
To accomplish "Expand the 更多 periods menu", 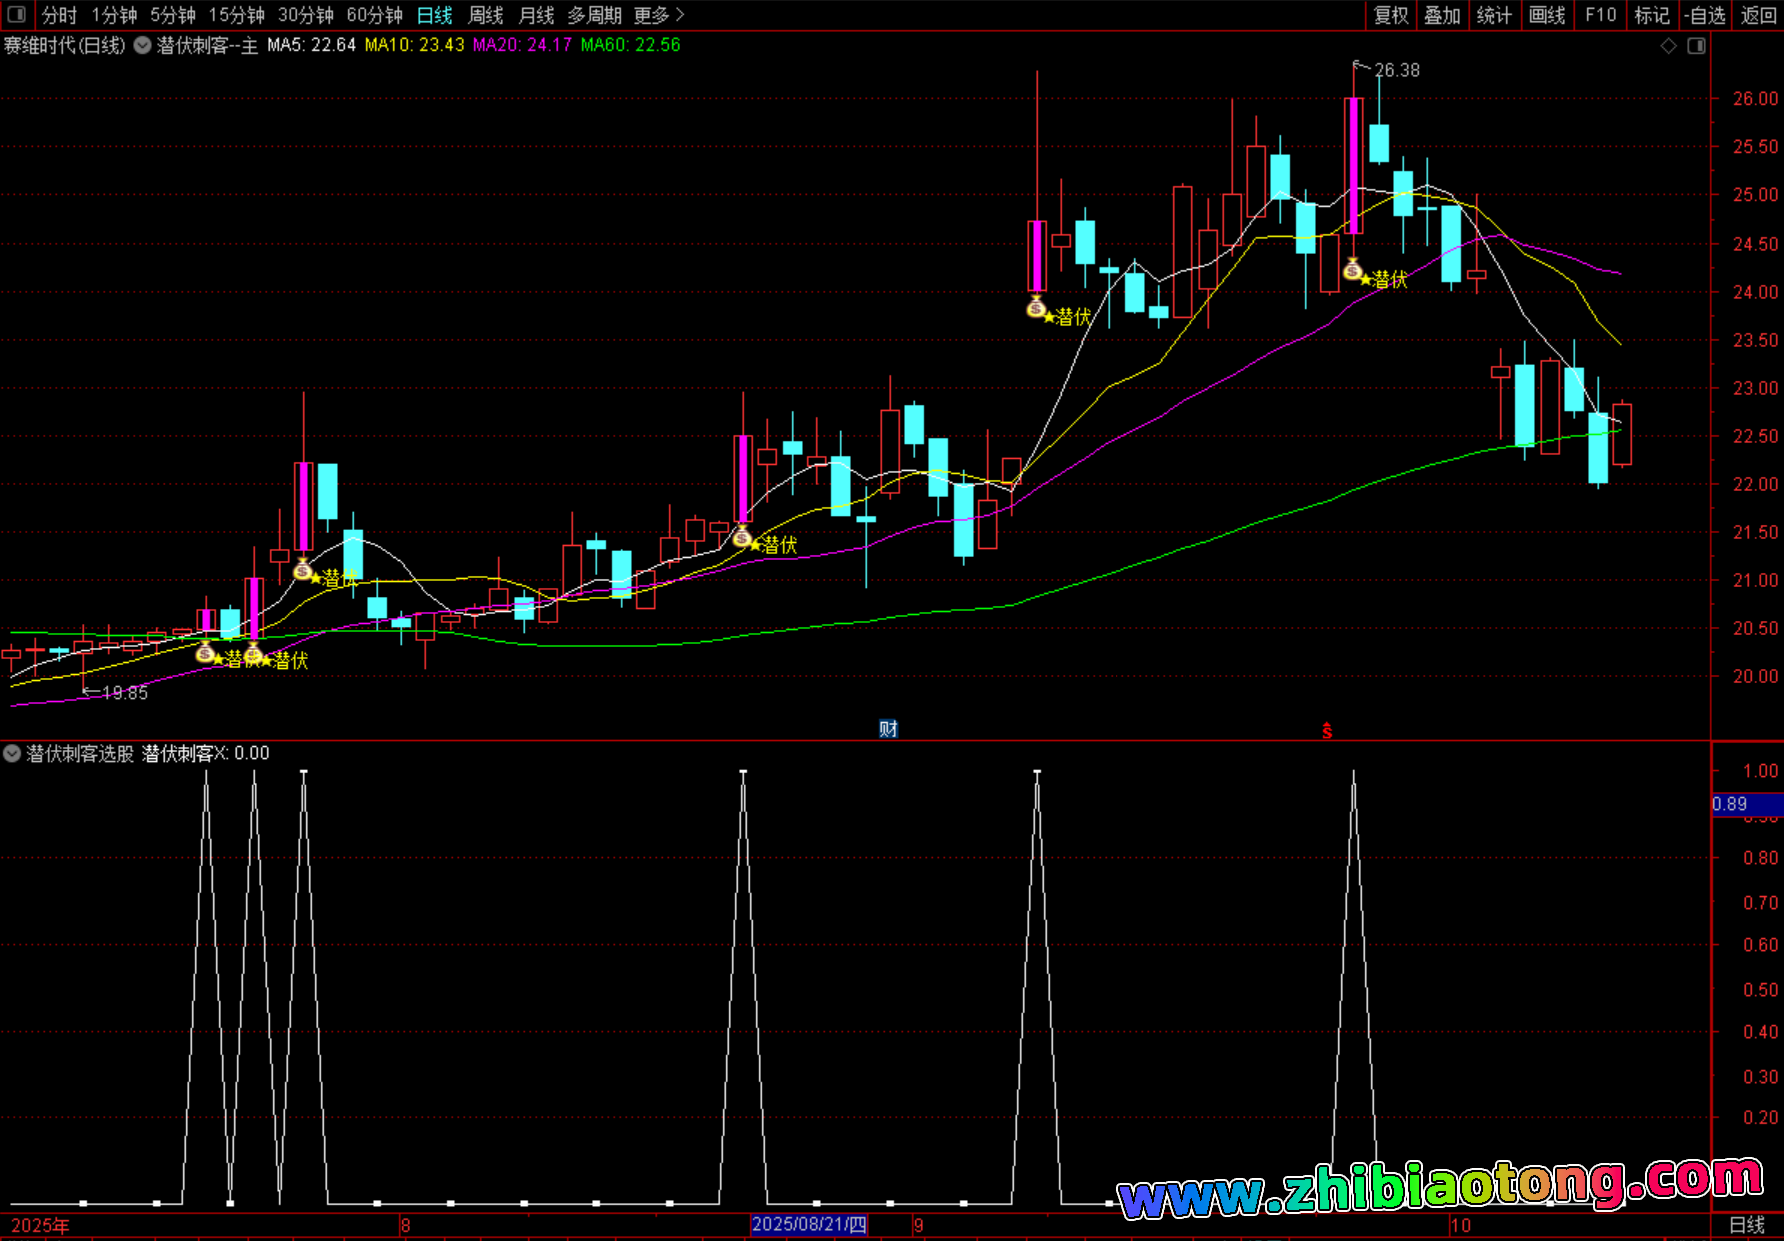I will (x=658, y=15).
